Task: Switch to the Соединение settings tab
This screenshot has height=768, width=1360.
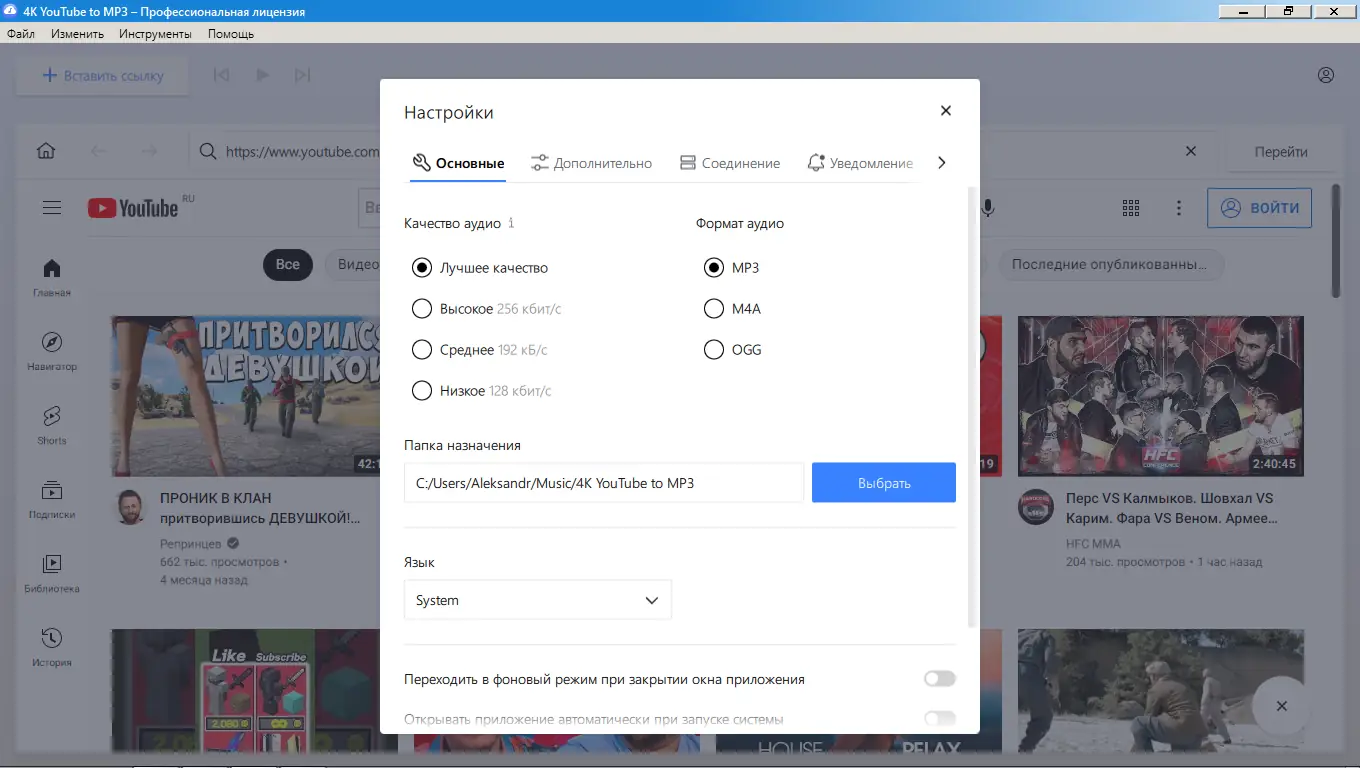Action: pos(730,162)
